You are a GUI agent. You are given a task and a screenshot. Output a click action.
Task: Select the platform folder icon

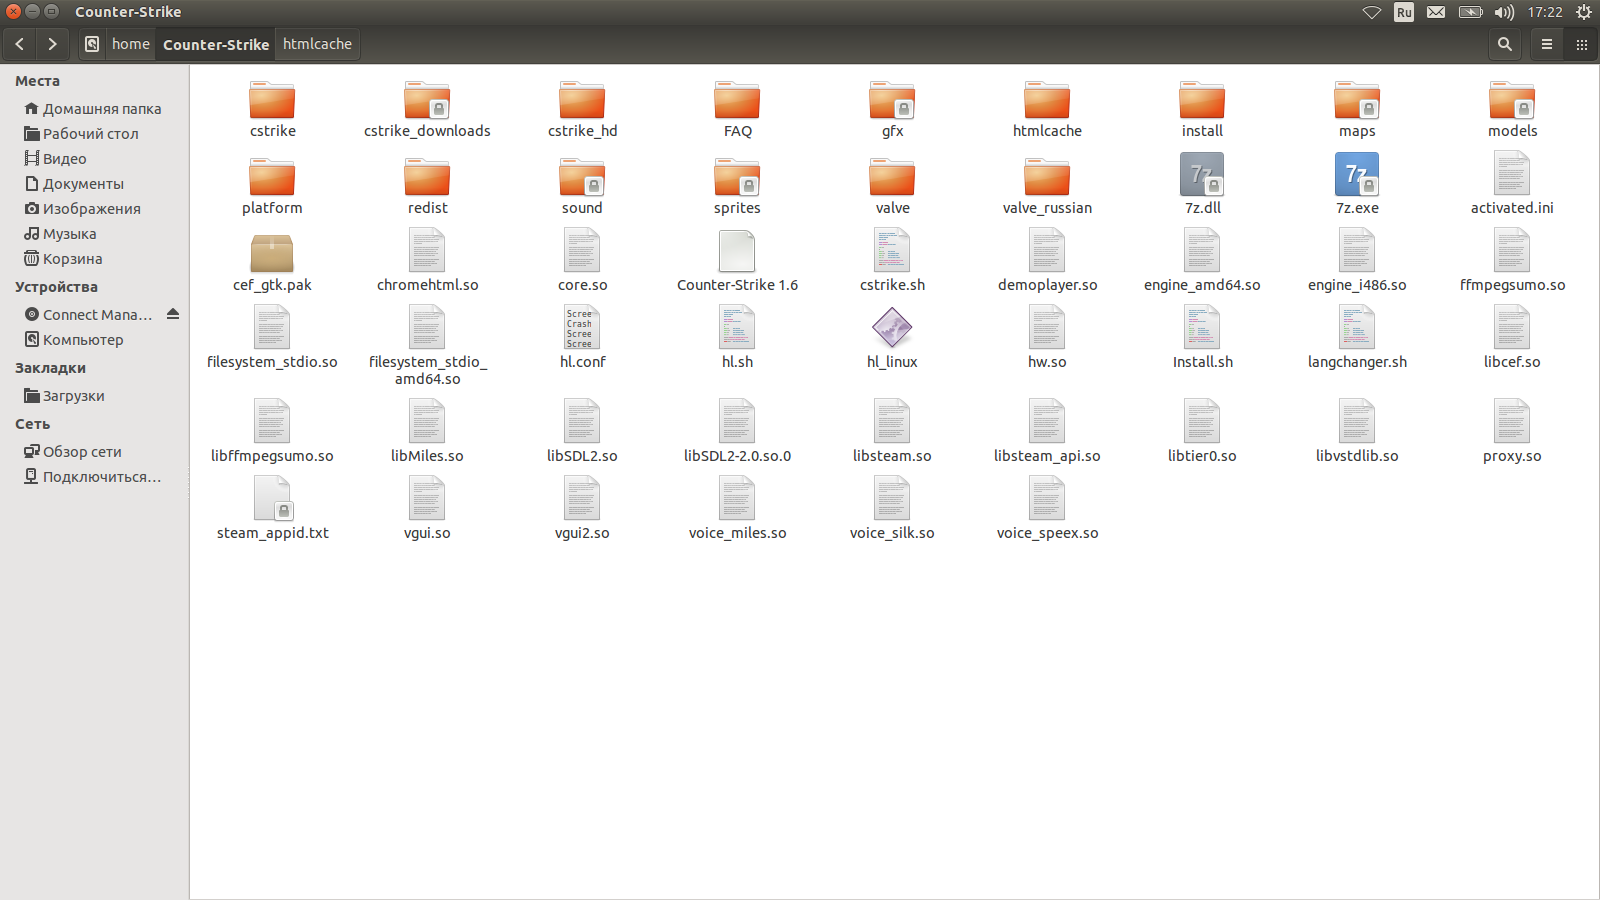click(272, 177)
